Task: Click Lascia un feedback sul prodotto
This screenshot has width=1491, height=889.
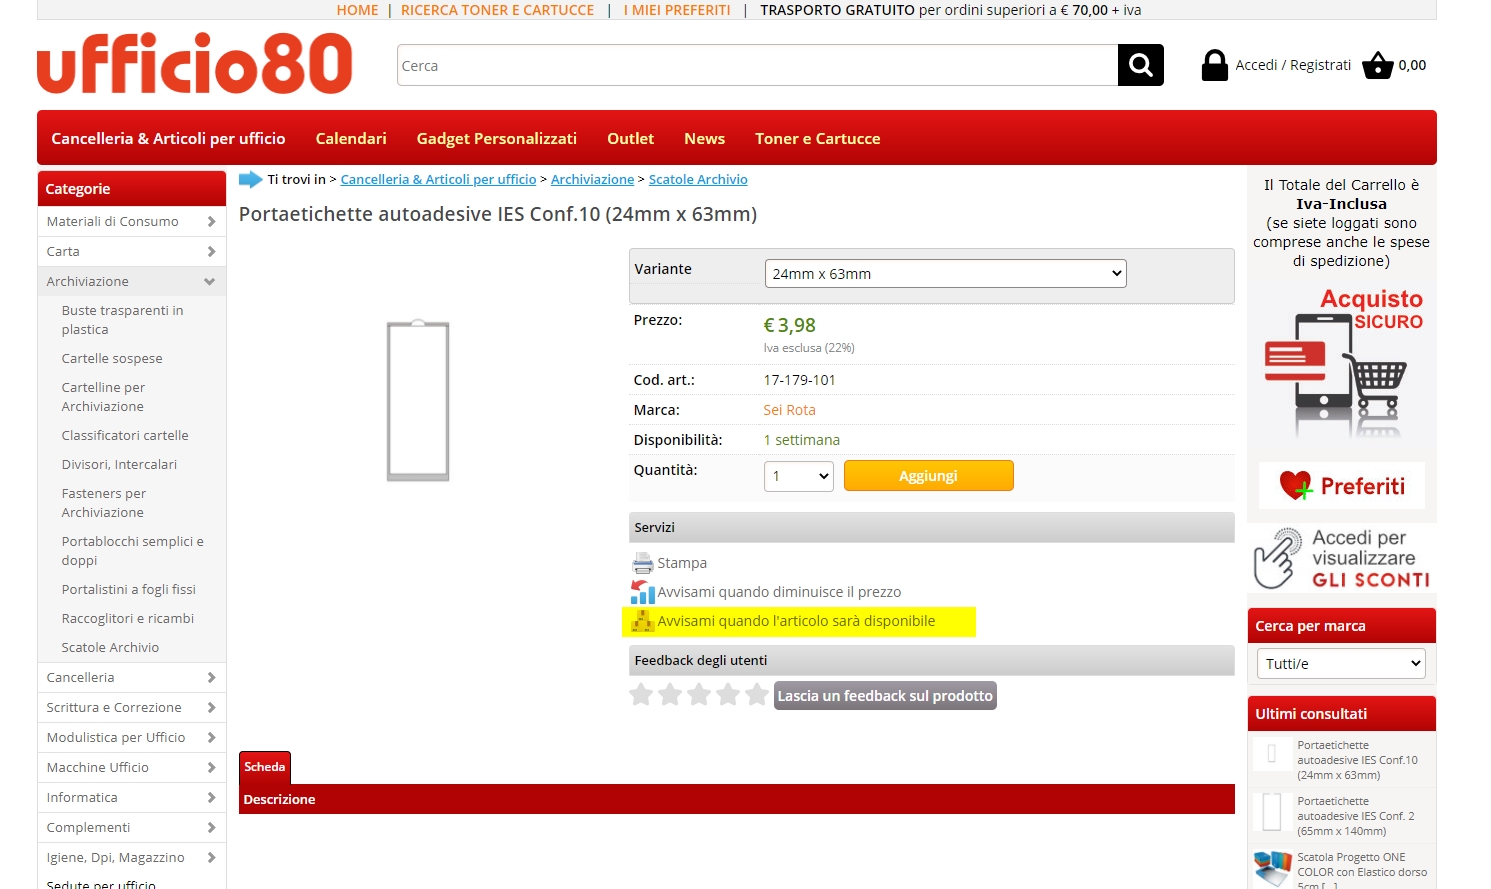Action: tap(885, 696)
